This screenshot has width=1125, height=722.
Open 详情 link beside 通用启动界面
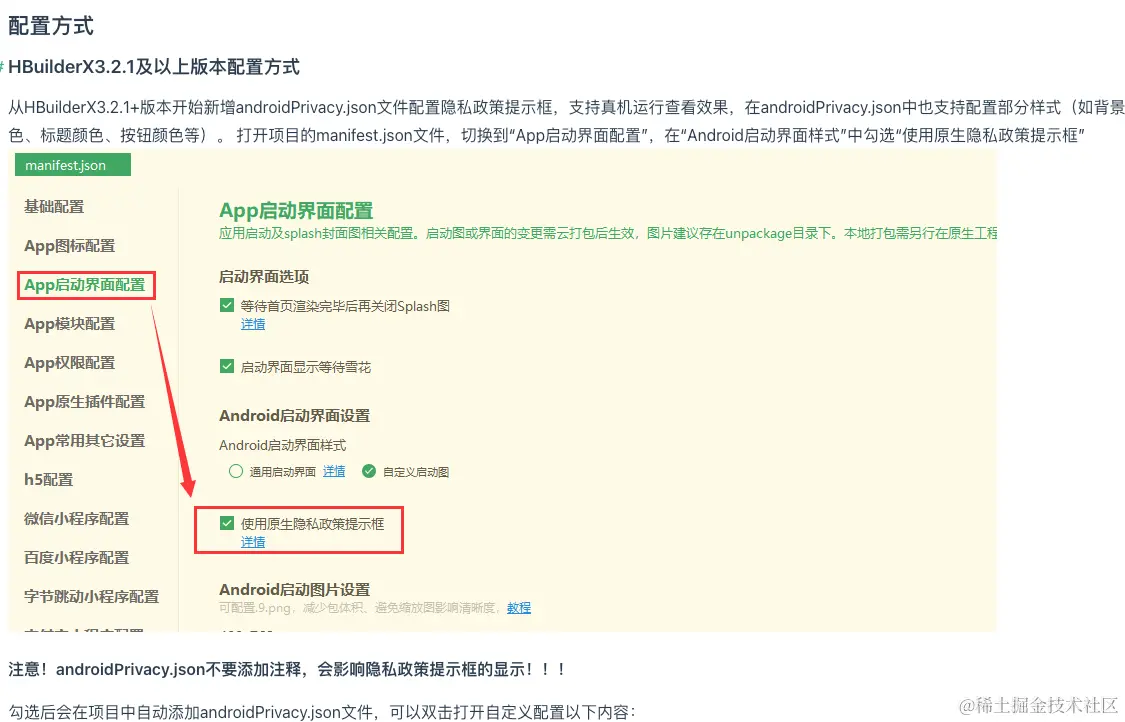coord(334,472)
